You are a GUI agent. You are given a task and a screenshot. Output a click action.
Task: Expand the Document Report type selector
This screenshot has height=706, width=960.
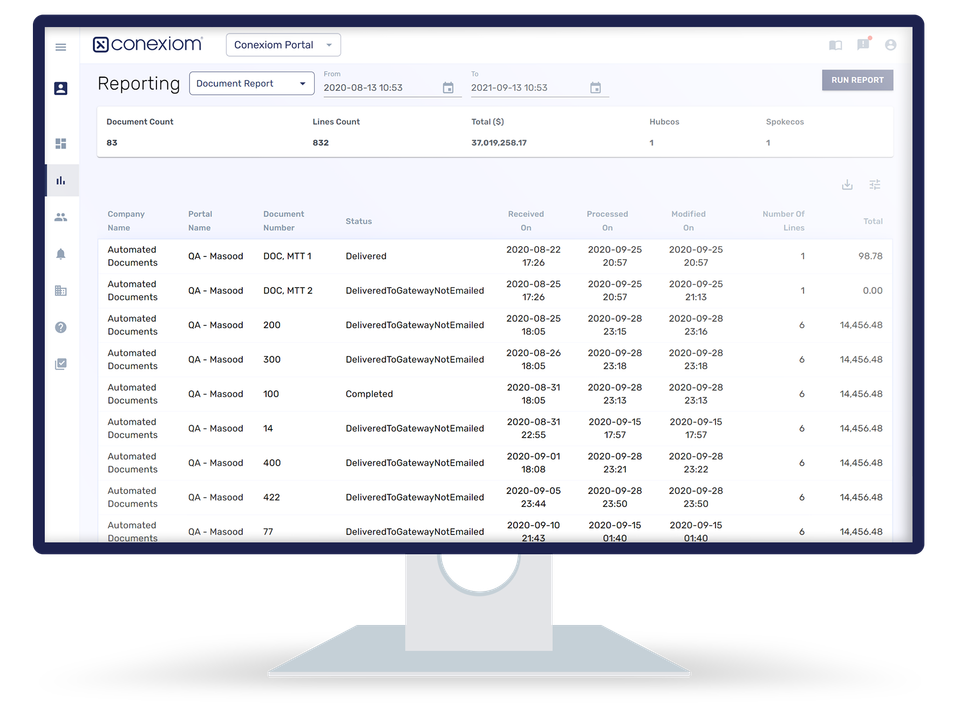(251, 83)
